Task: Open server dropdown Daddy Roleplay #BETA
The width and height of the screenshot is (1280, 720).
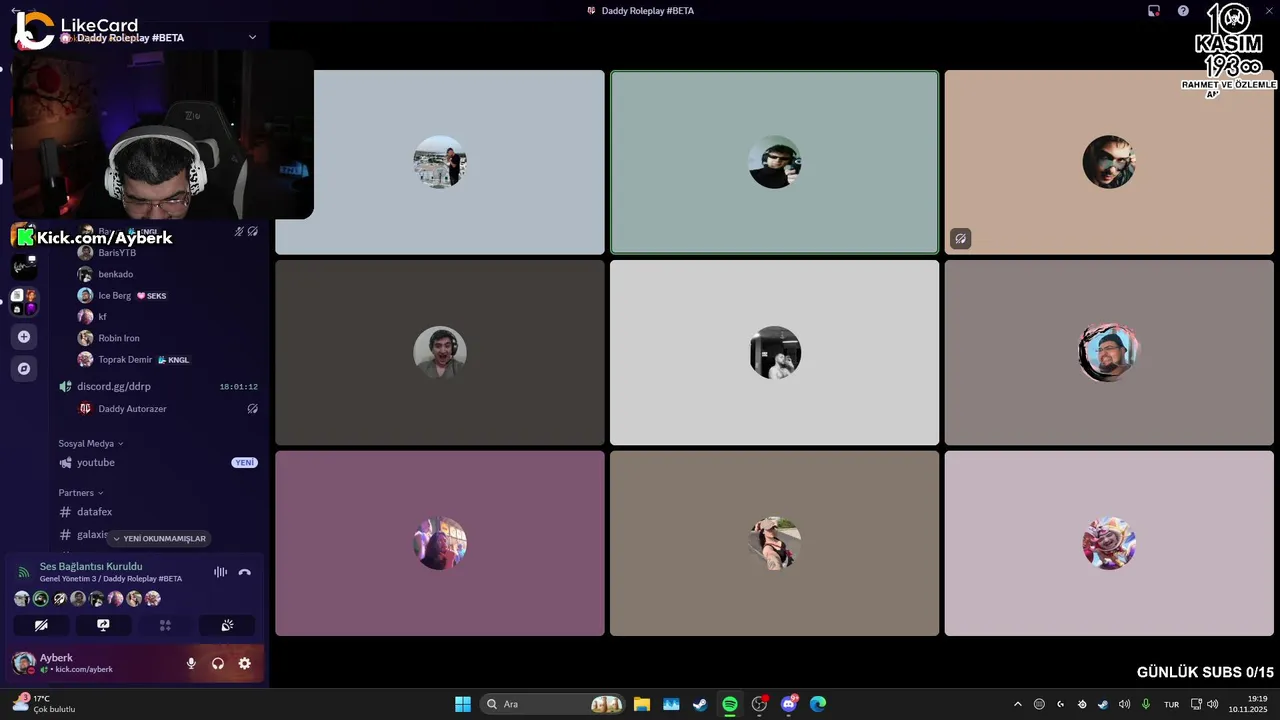Action: pyautogui.click(x=160, y=37)
